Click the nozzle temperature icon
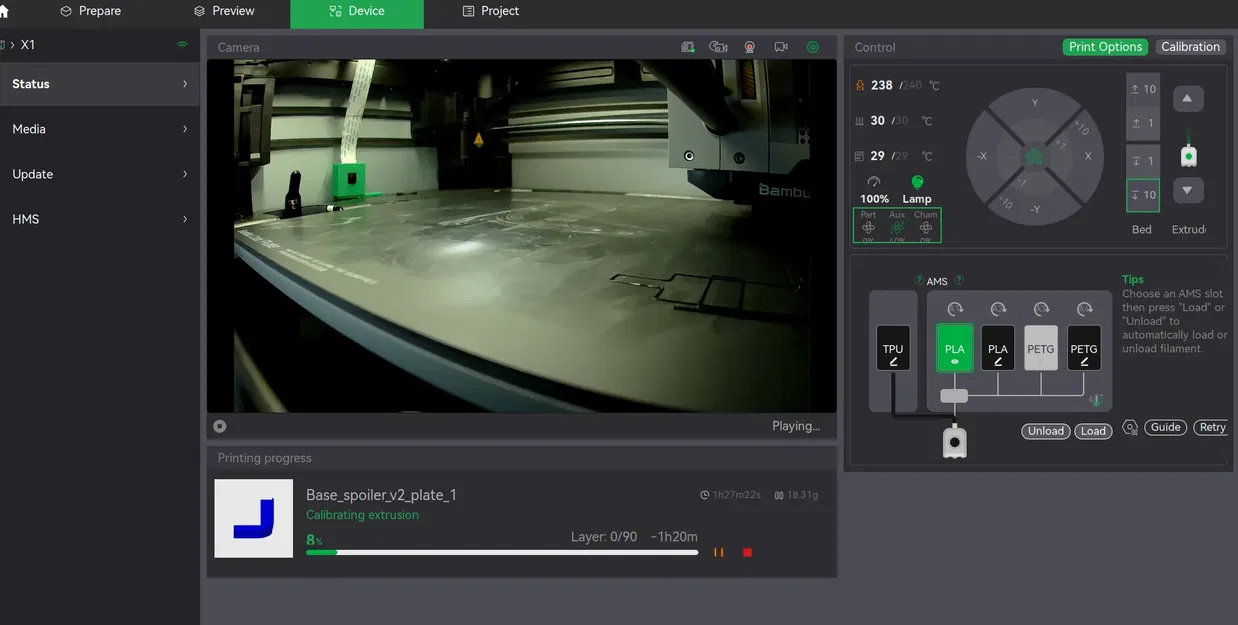 tap(859, 86)
